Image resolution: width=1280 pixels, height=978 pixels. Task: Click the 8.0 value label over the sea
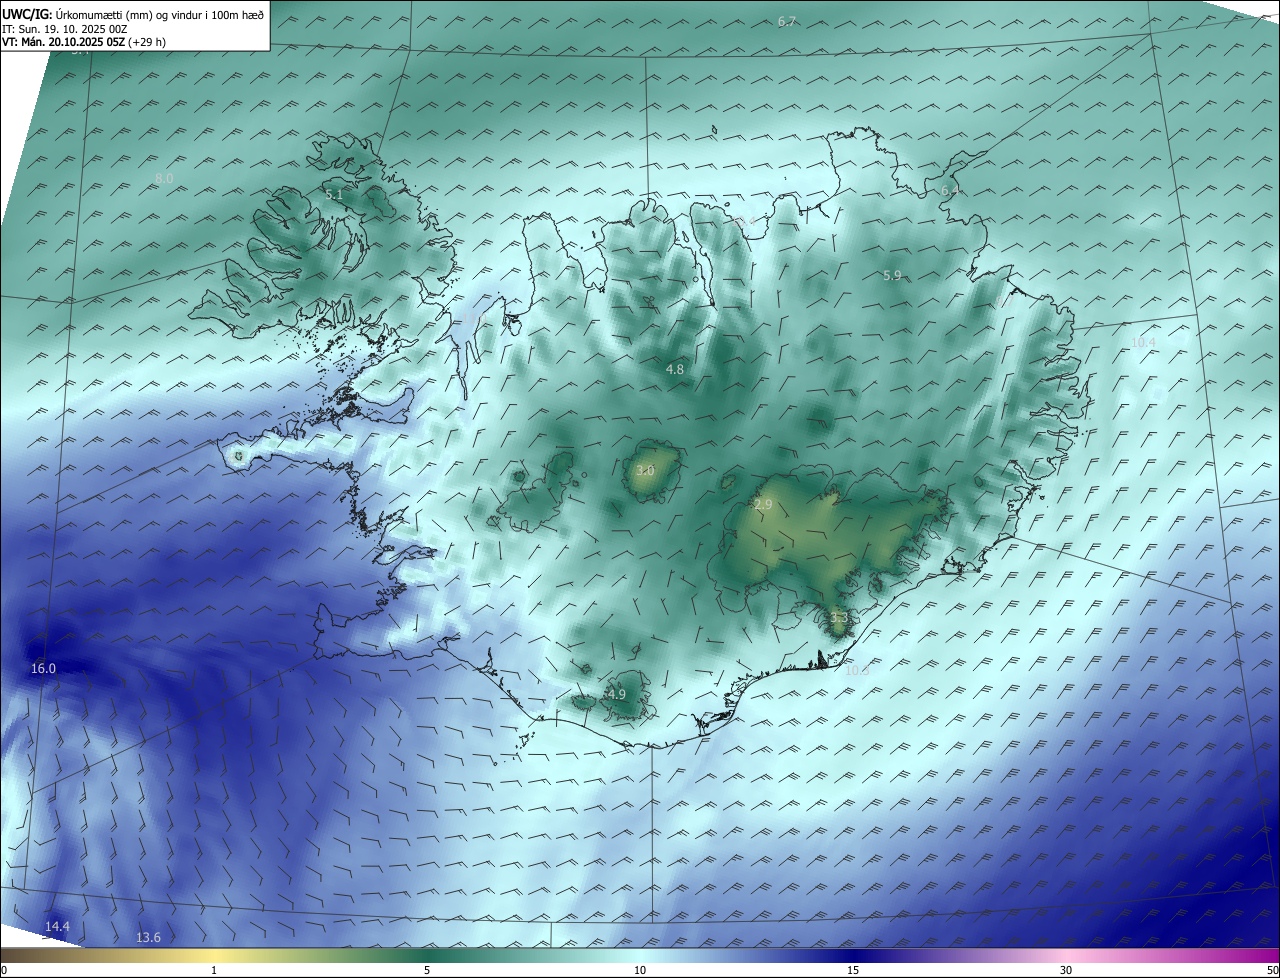(x=164, y=178)
